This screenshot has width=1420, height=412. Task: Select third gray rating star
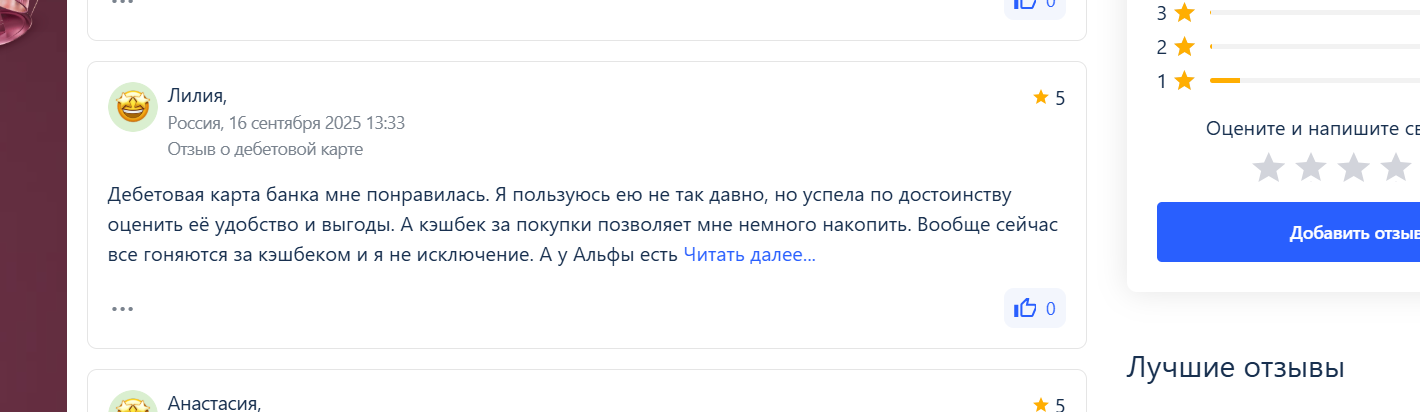pyautogui.click(x=1353, y=168)
